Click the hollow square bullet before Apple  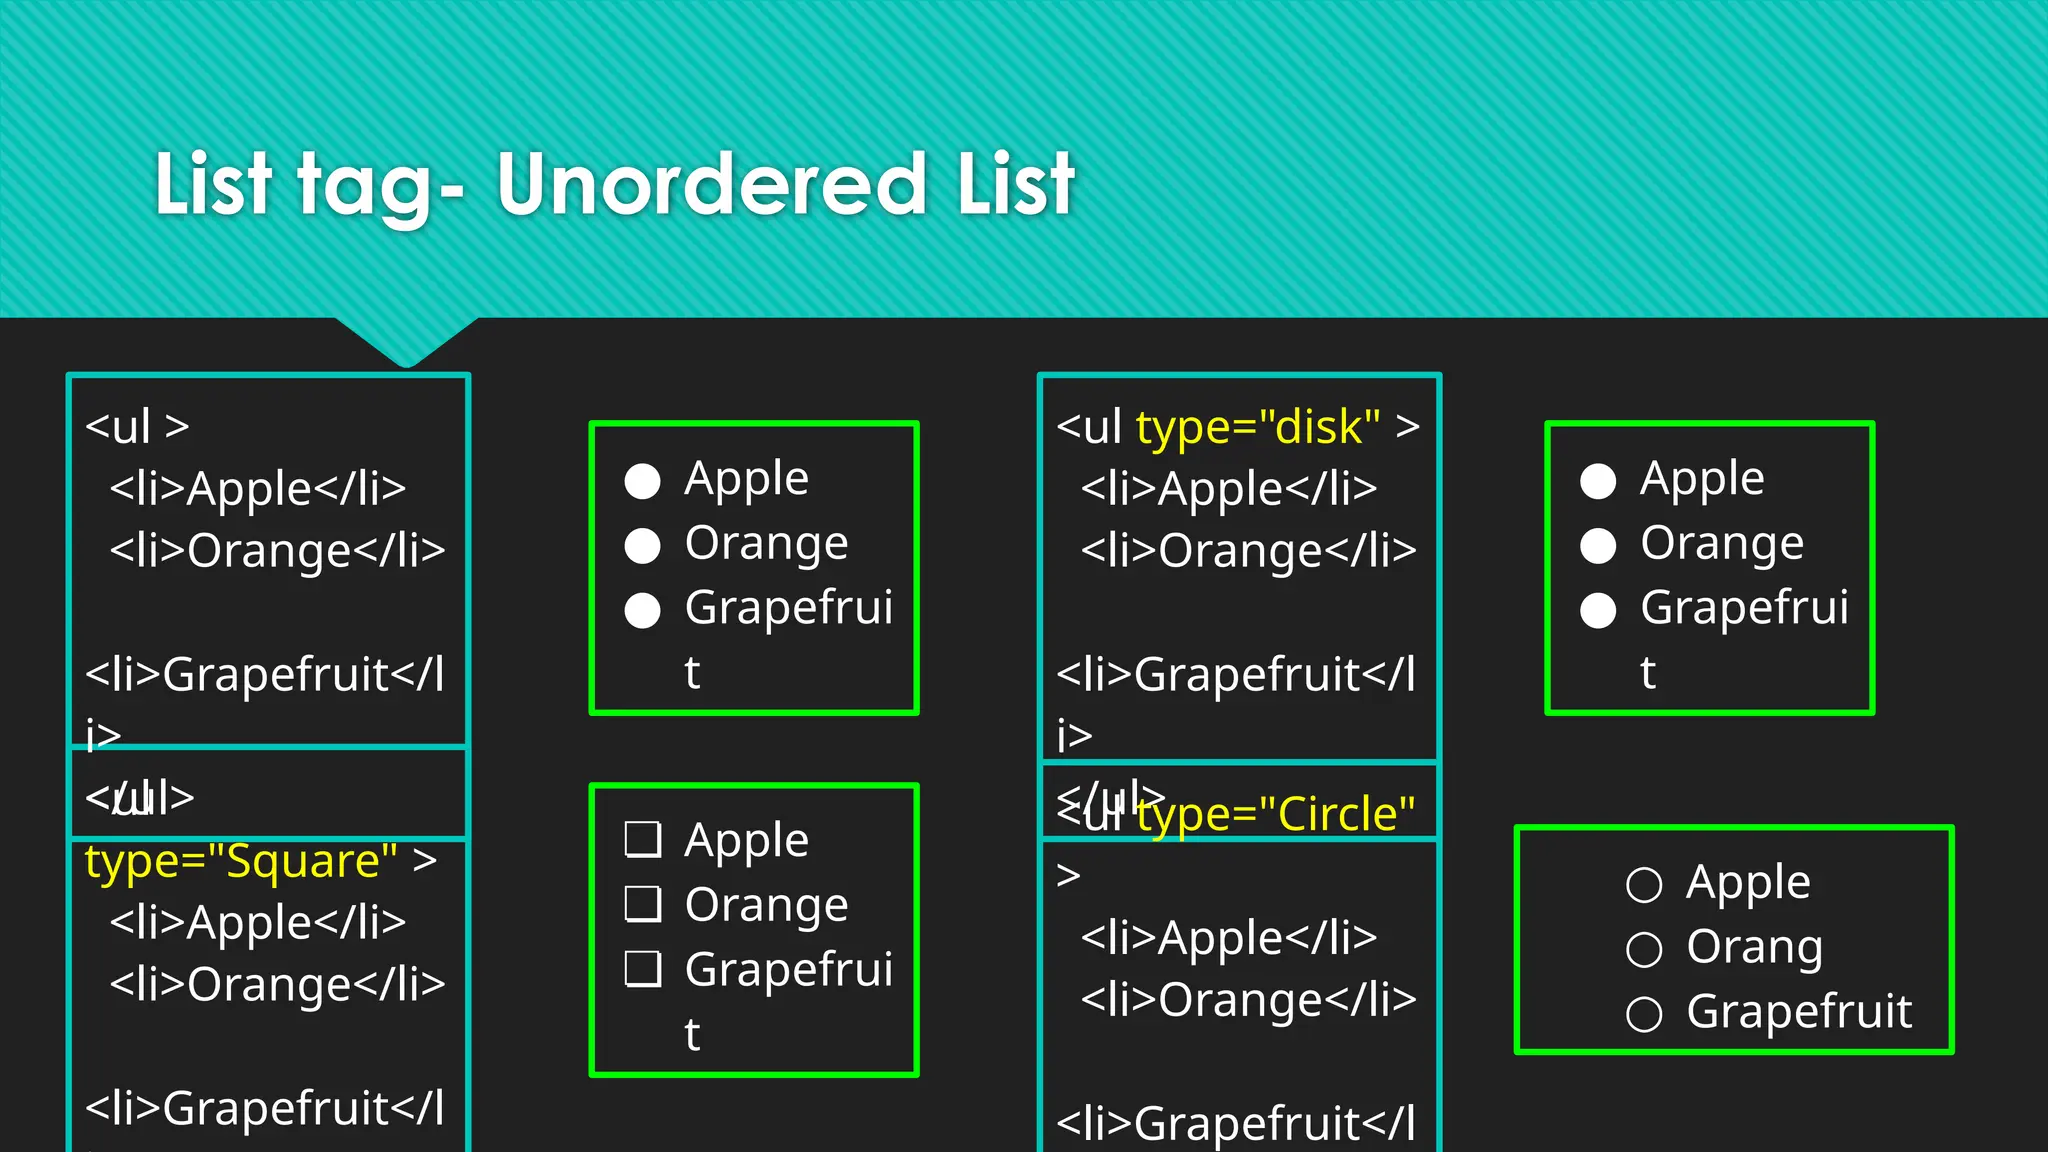click(x=643, y=840)
